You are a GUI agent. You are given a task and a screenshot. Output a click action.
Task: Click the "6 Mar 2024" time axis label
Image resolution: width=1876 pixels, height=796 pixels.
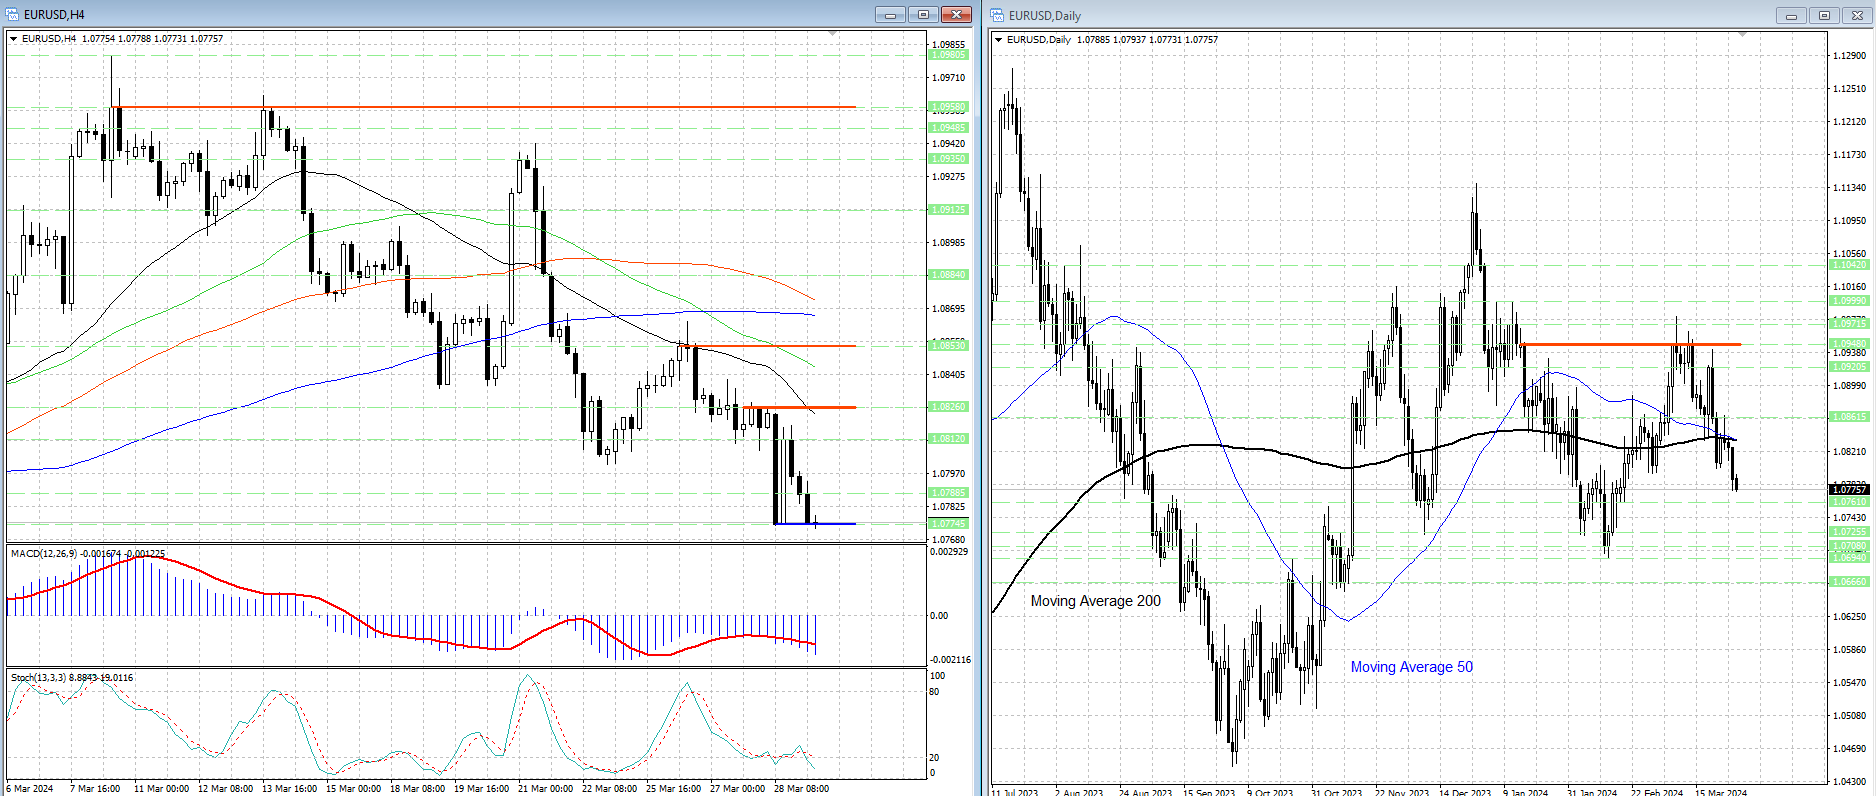[29, 789]
